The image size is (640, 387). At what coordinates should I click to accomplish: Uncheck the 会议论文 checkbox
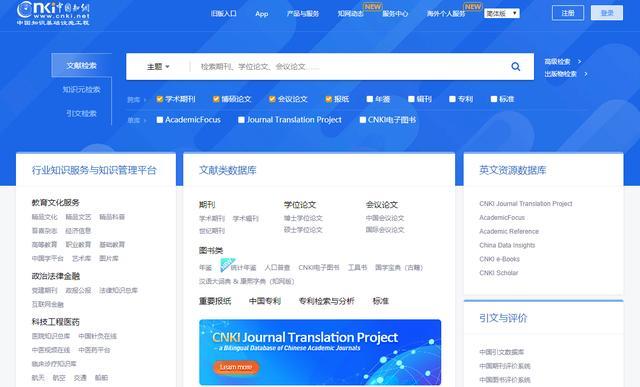coord(272,99)
